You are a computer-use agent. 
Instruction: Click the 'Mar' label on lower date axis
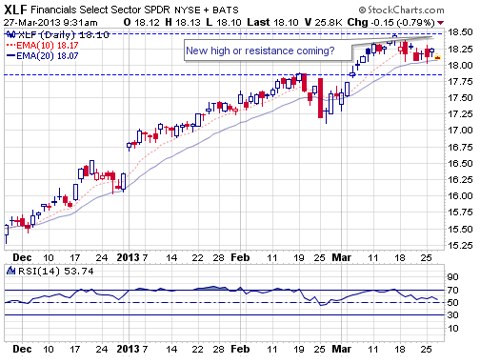point(342,349)
